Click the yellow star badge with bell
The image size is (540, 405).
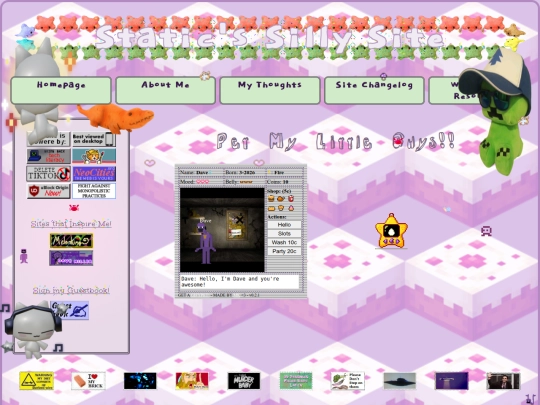pos(391,231)
